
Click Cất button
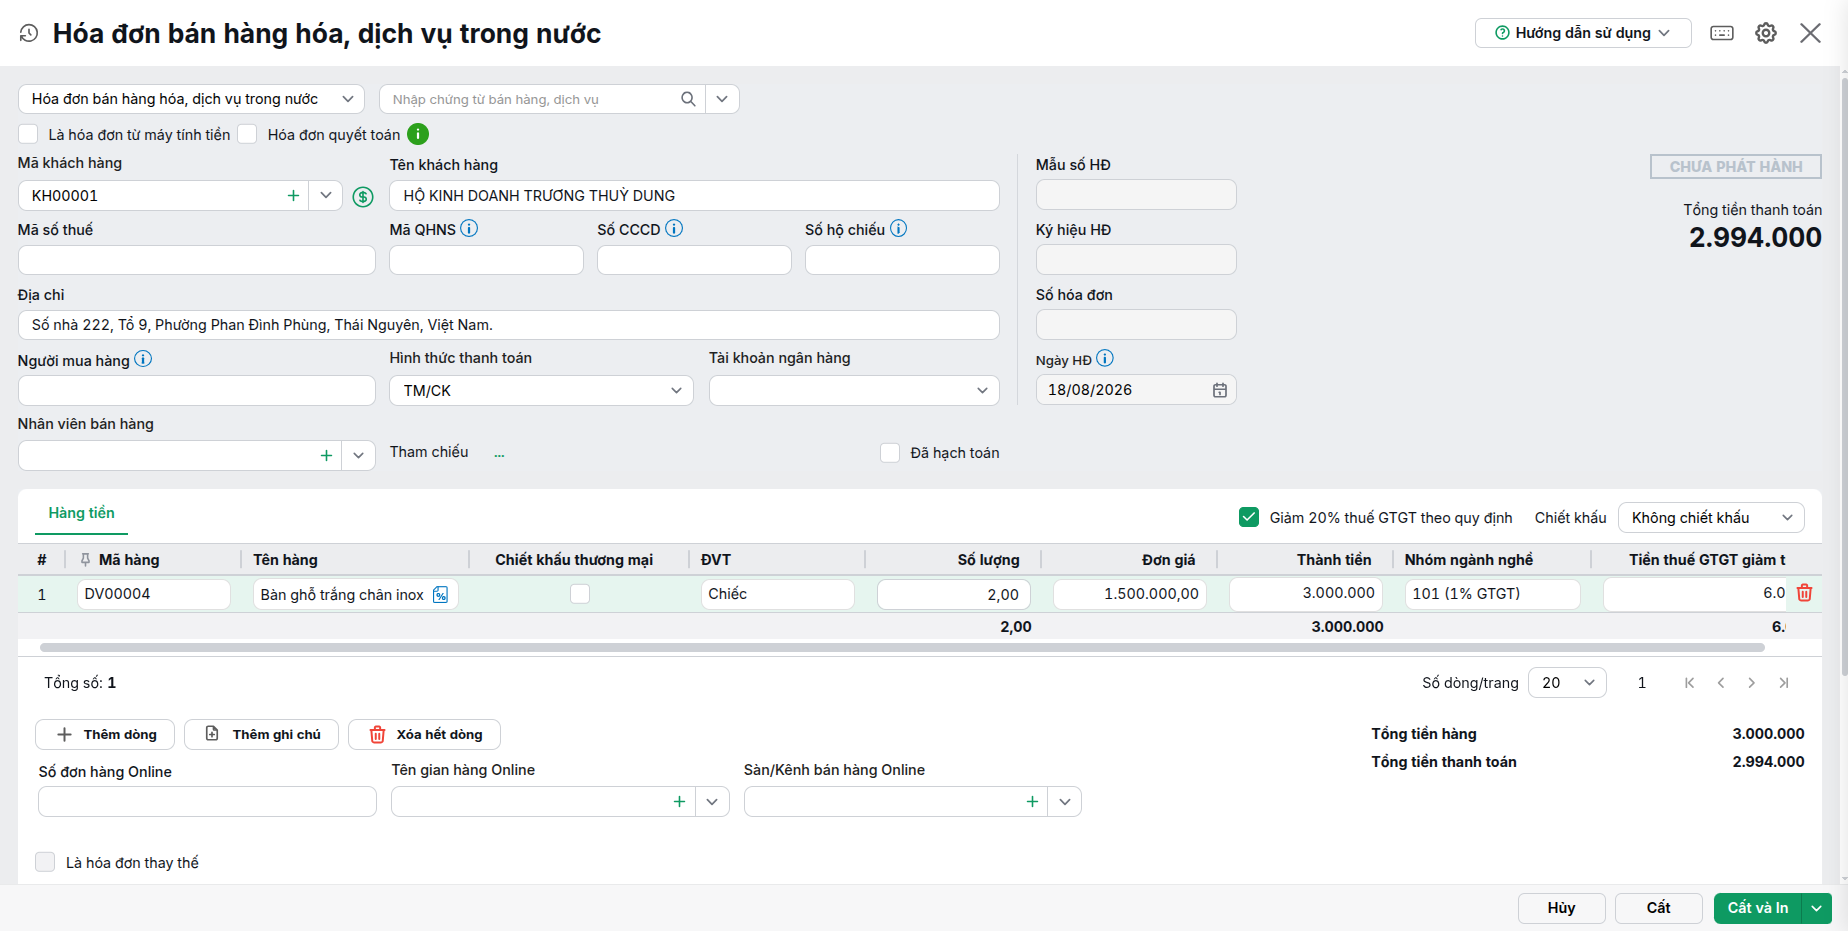point(1658,908)
